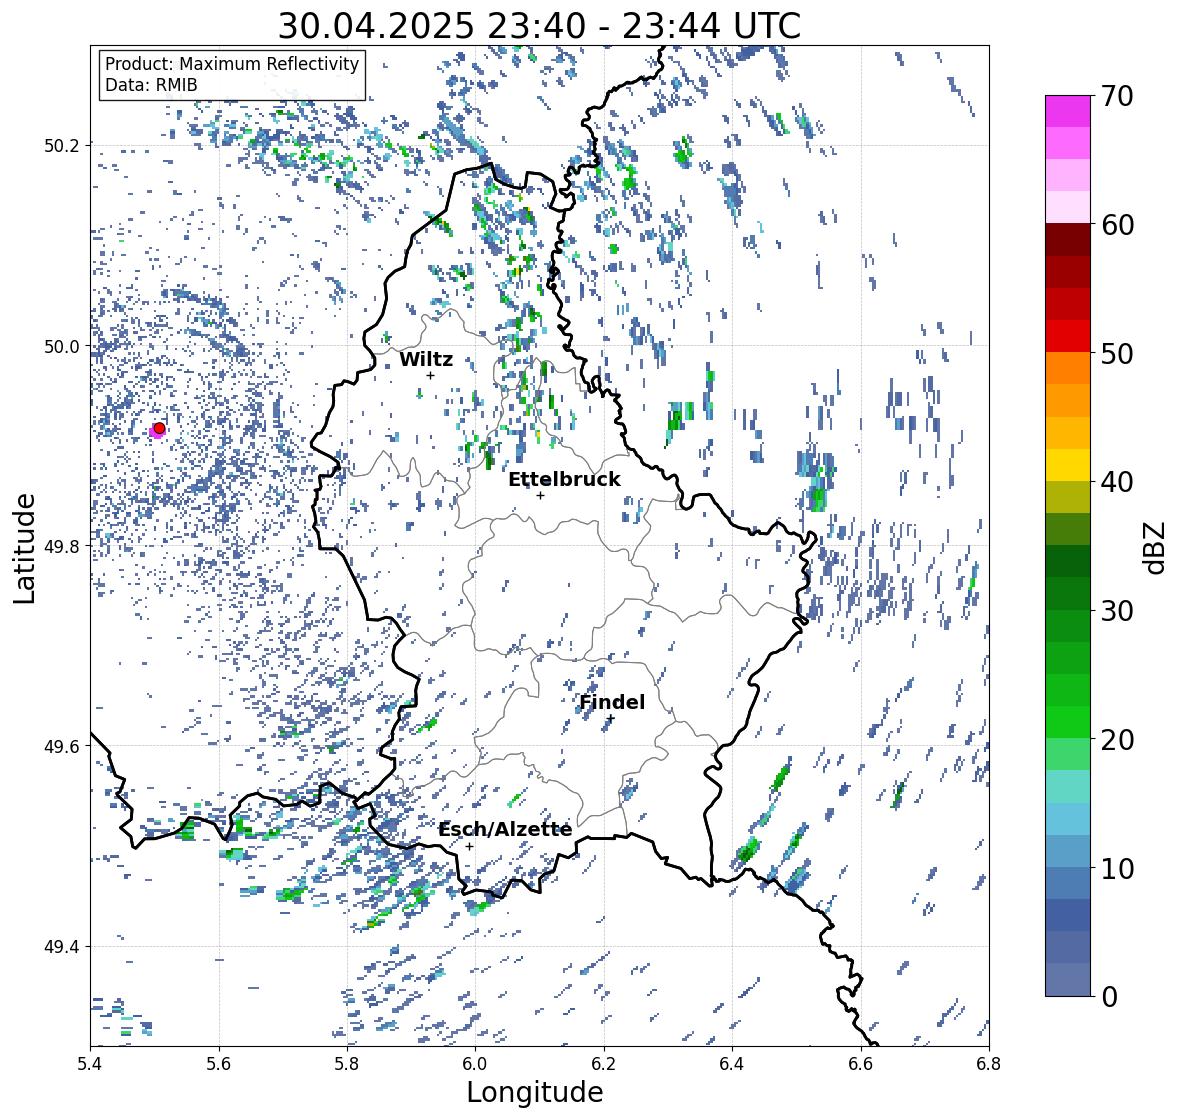Click the Product: Maximum Reflectivity text
Screen dimensions: 1179x1117
(232, 64)
